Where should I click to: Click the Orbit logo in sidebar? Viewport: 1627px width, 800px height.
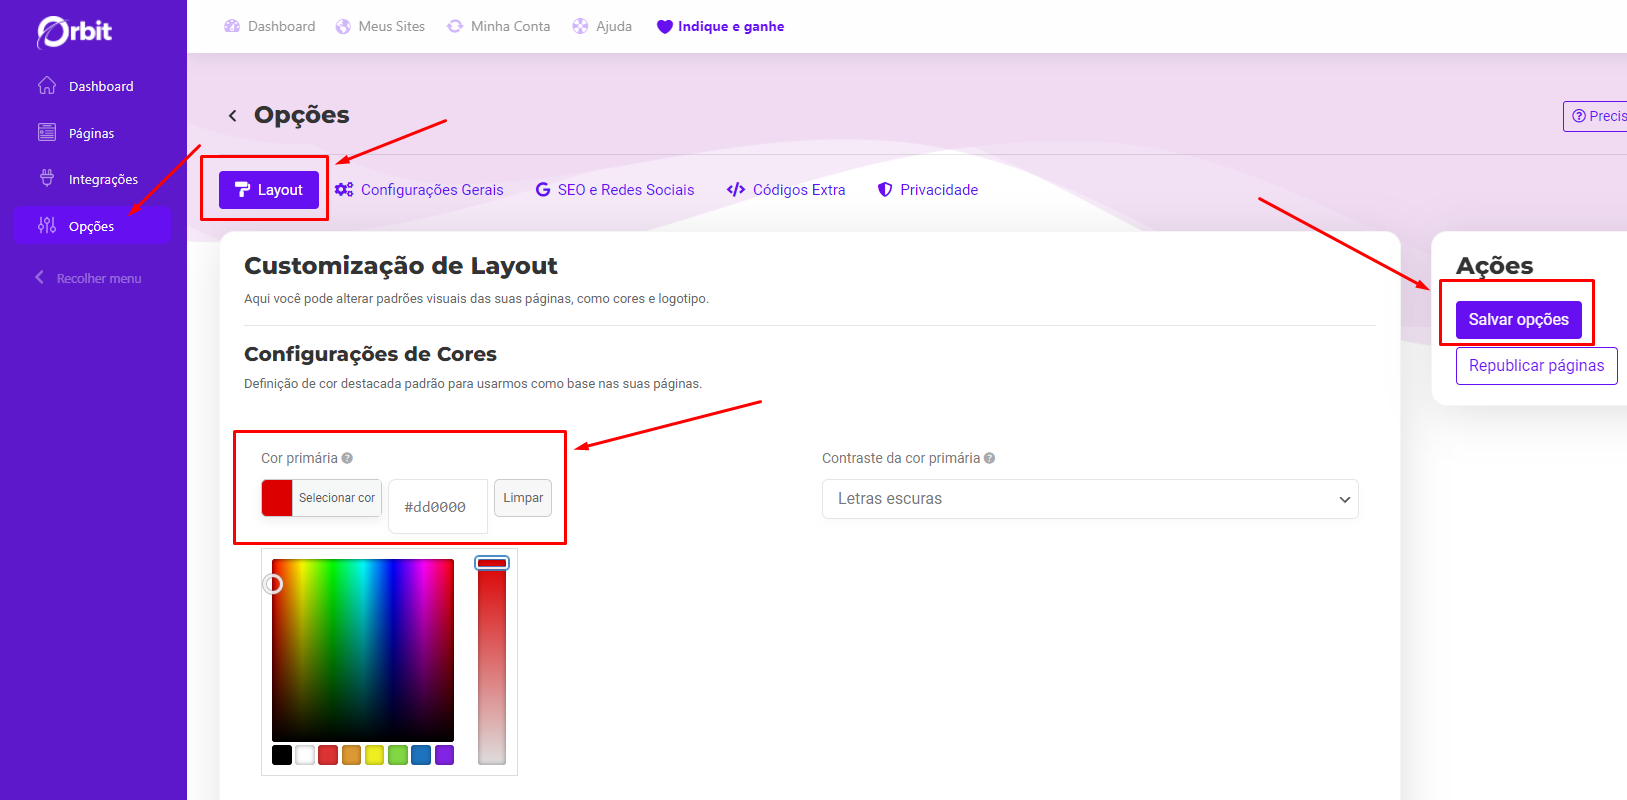click(75, 32)
